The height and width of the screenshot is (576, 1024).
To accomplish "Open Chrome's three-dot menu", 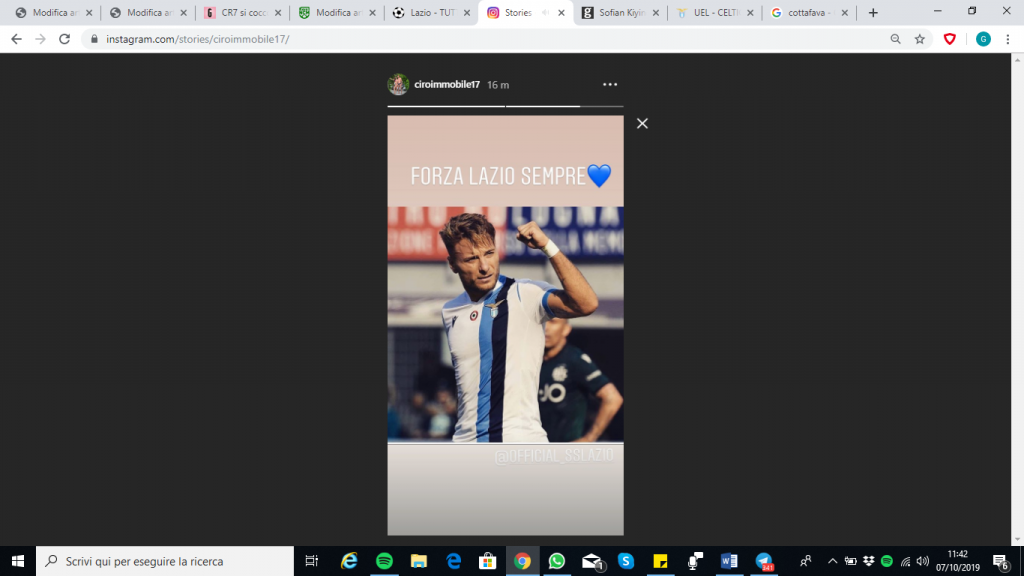I will click(1008, 40).
